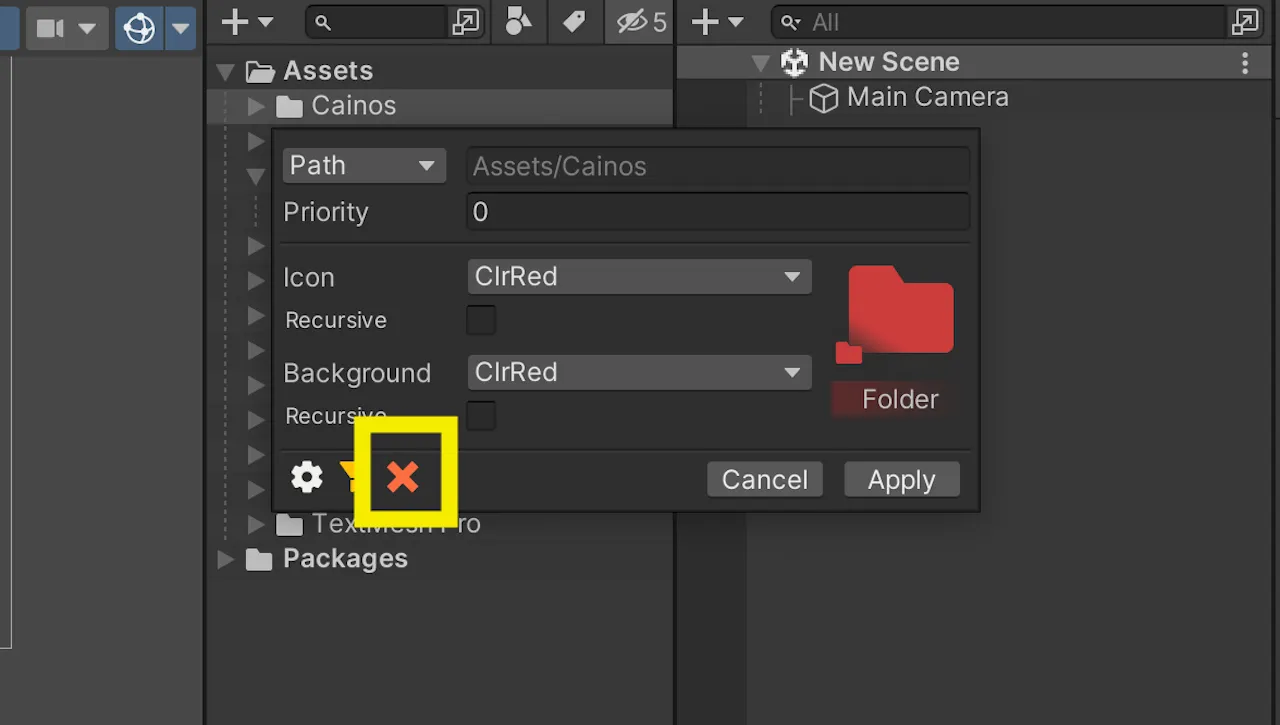Open the Icon ClrRed dropdown
Screen dimensions: 1280x725
click(x=639, y=277)
